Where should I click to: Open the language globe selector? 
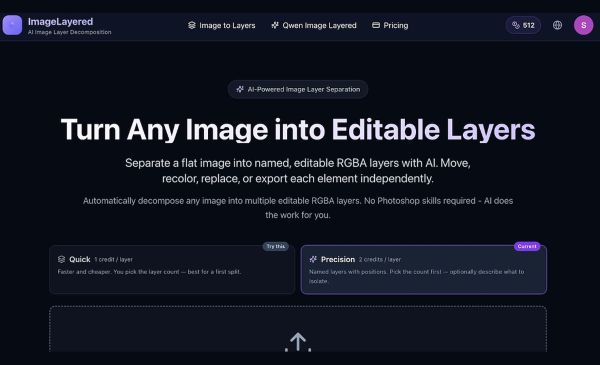tap(558, 25)
